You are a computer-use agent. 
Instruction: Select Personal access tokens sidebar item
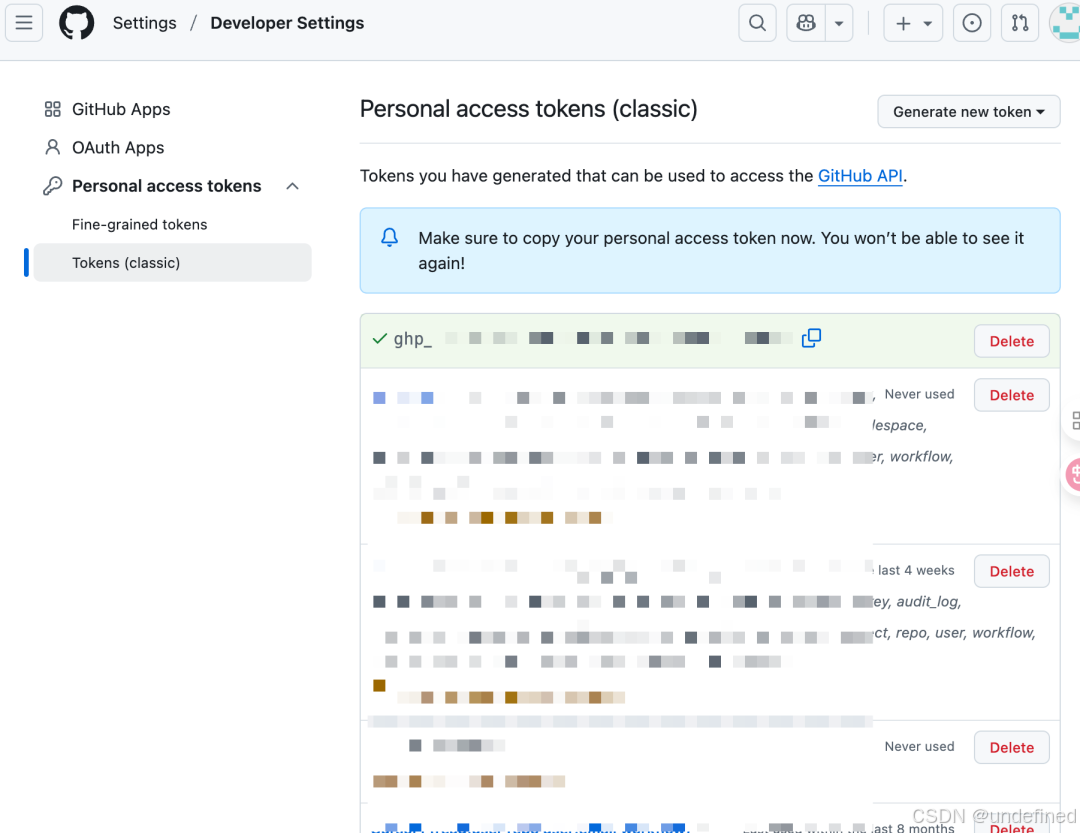(x=167, y=186)
